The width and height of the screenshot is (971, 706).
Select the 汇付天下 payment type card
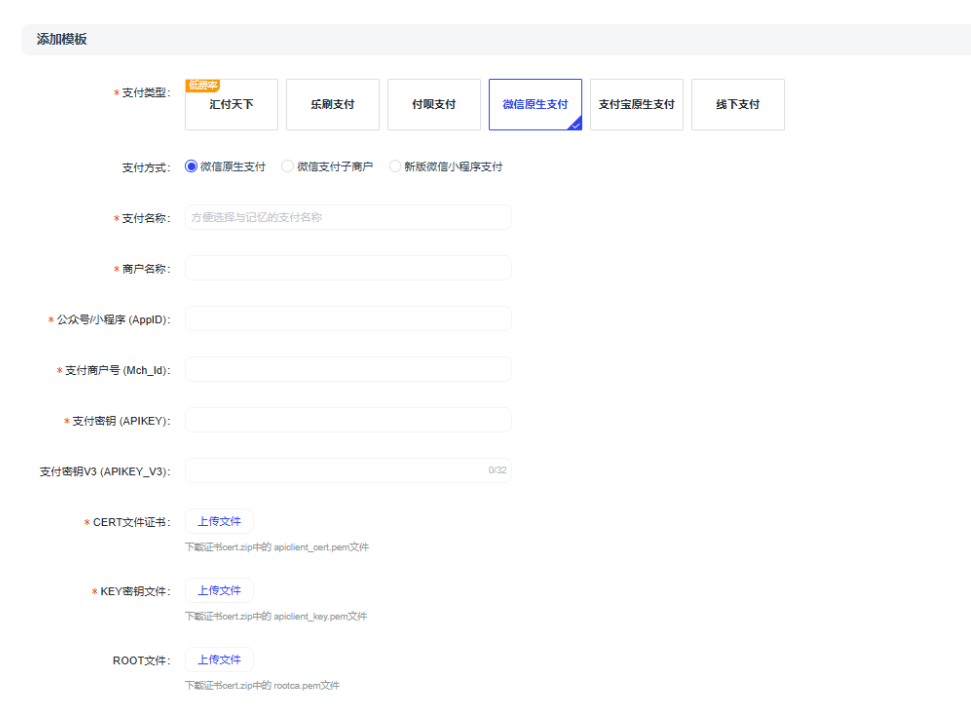pyautogui.click(x=231, y=105)
